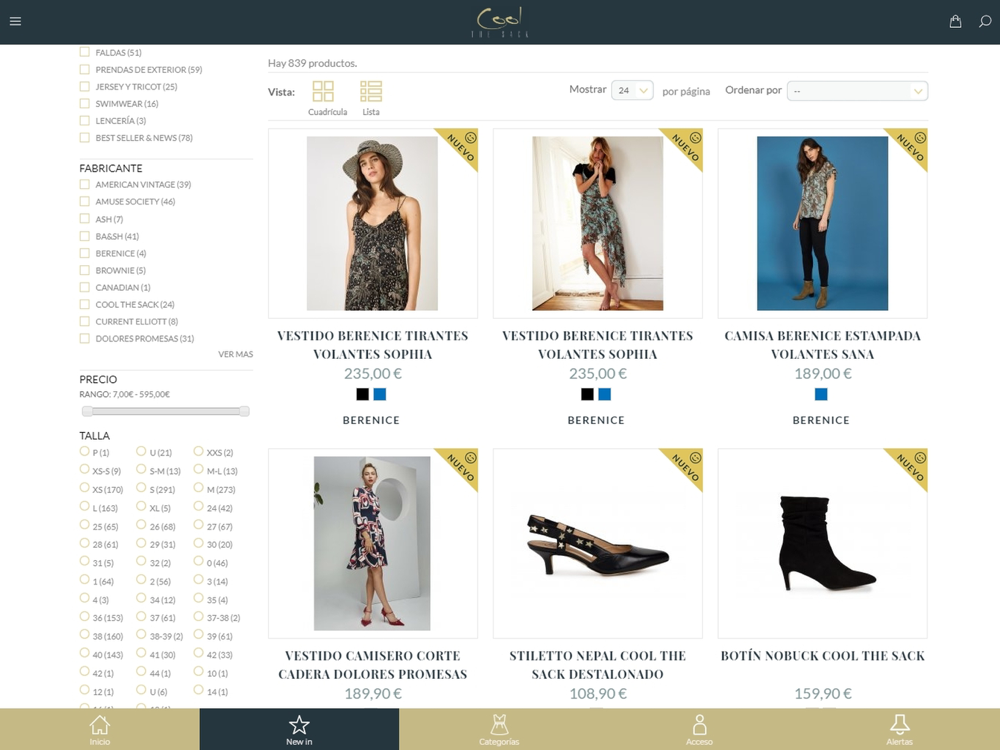Open the Ordenar por dropdown

tap(857, 91)
